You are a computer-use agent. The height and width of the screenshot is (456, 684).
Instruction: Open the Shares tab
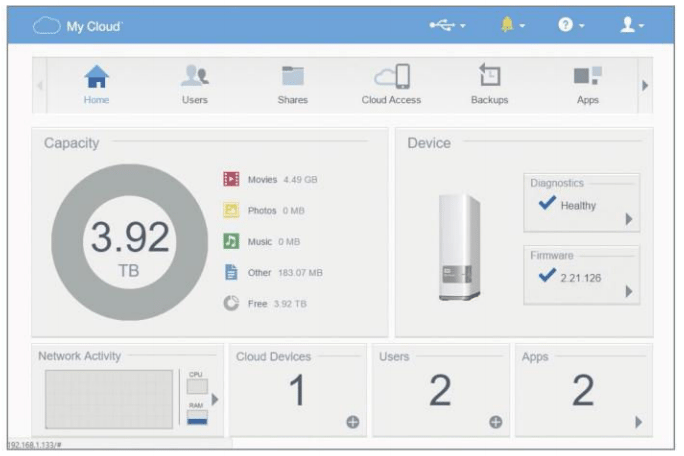(x=293, y=85)
